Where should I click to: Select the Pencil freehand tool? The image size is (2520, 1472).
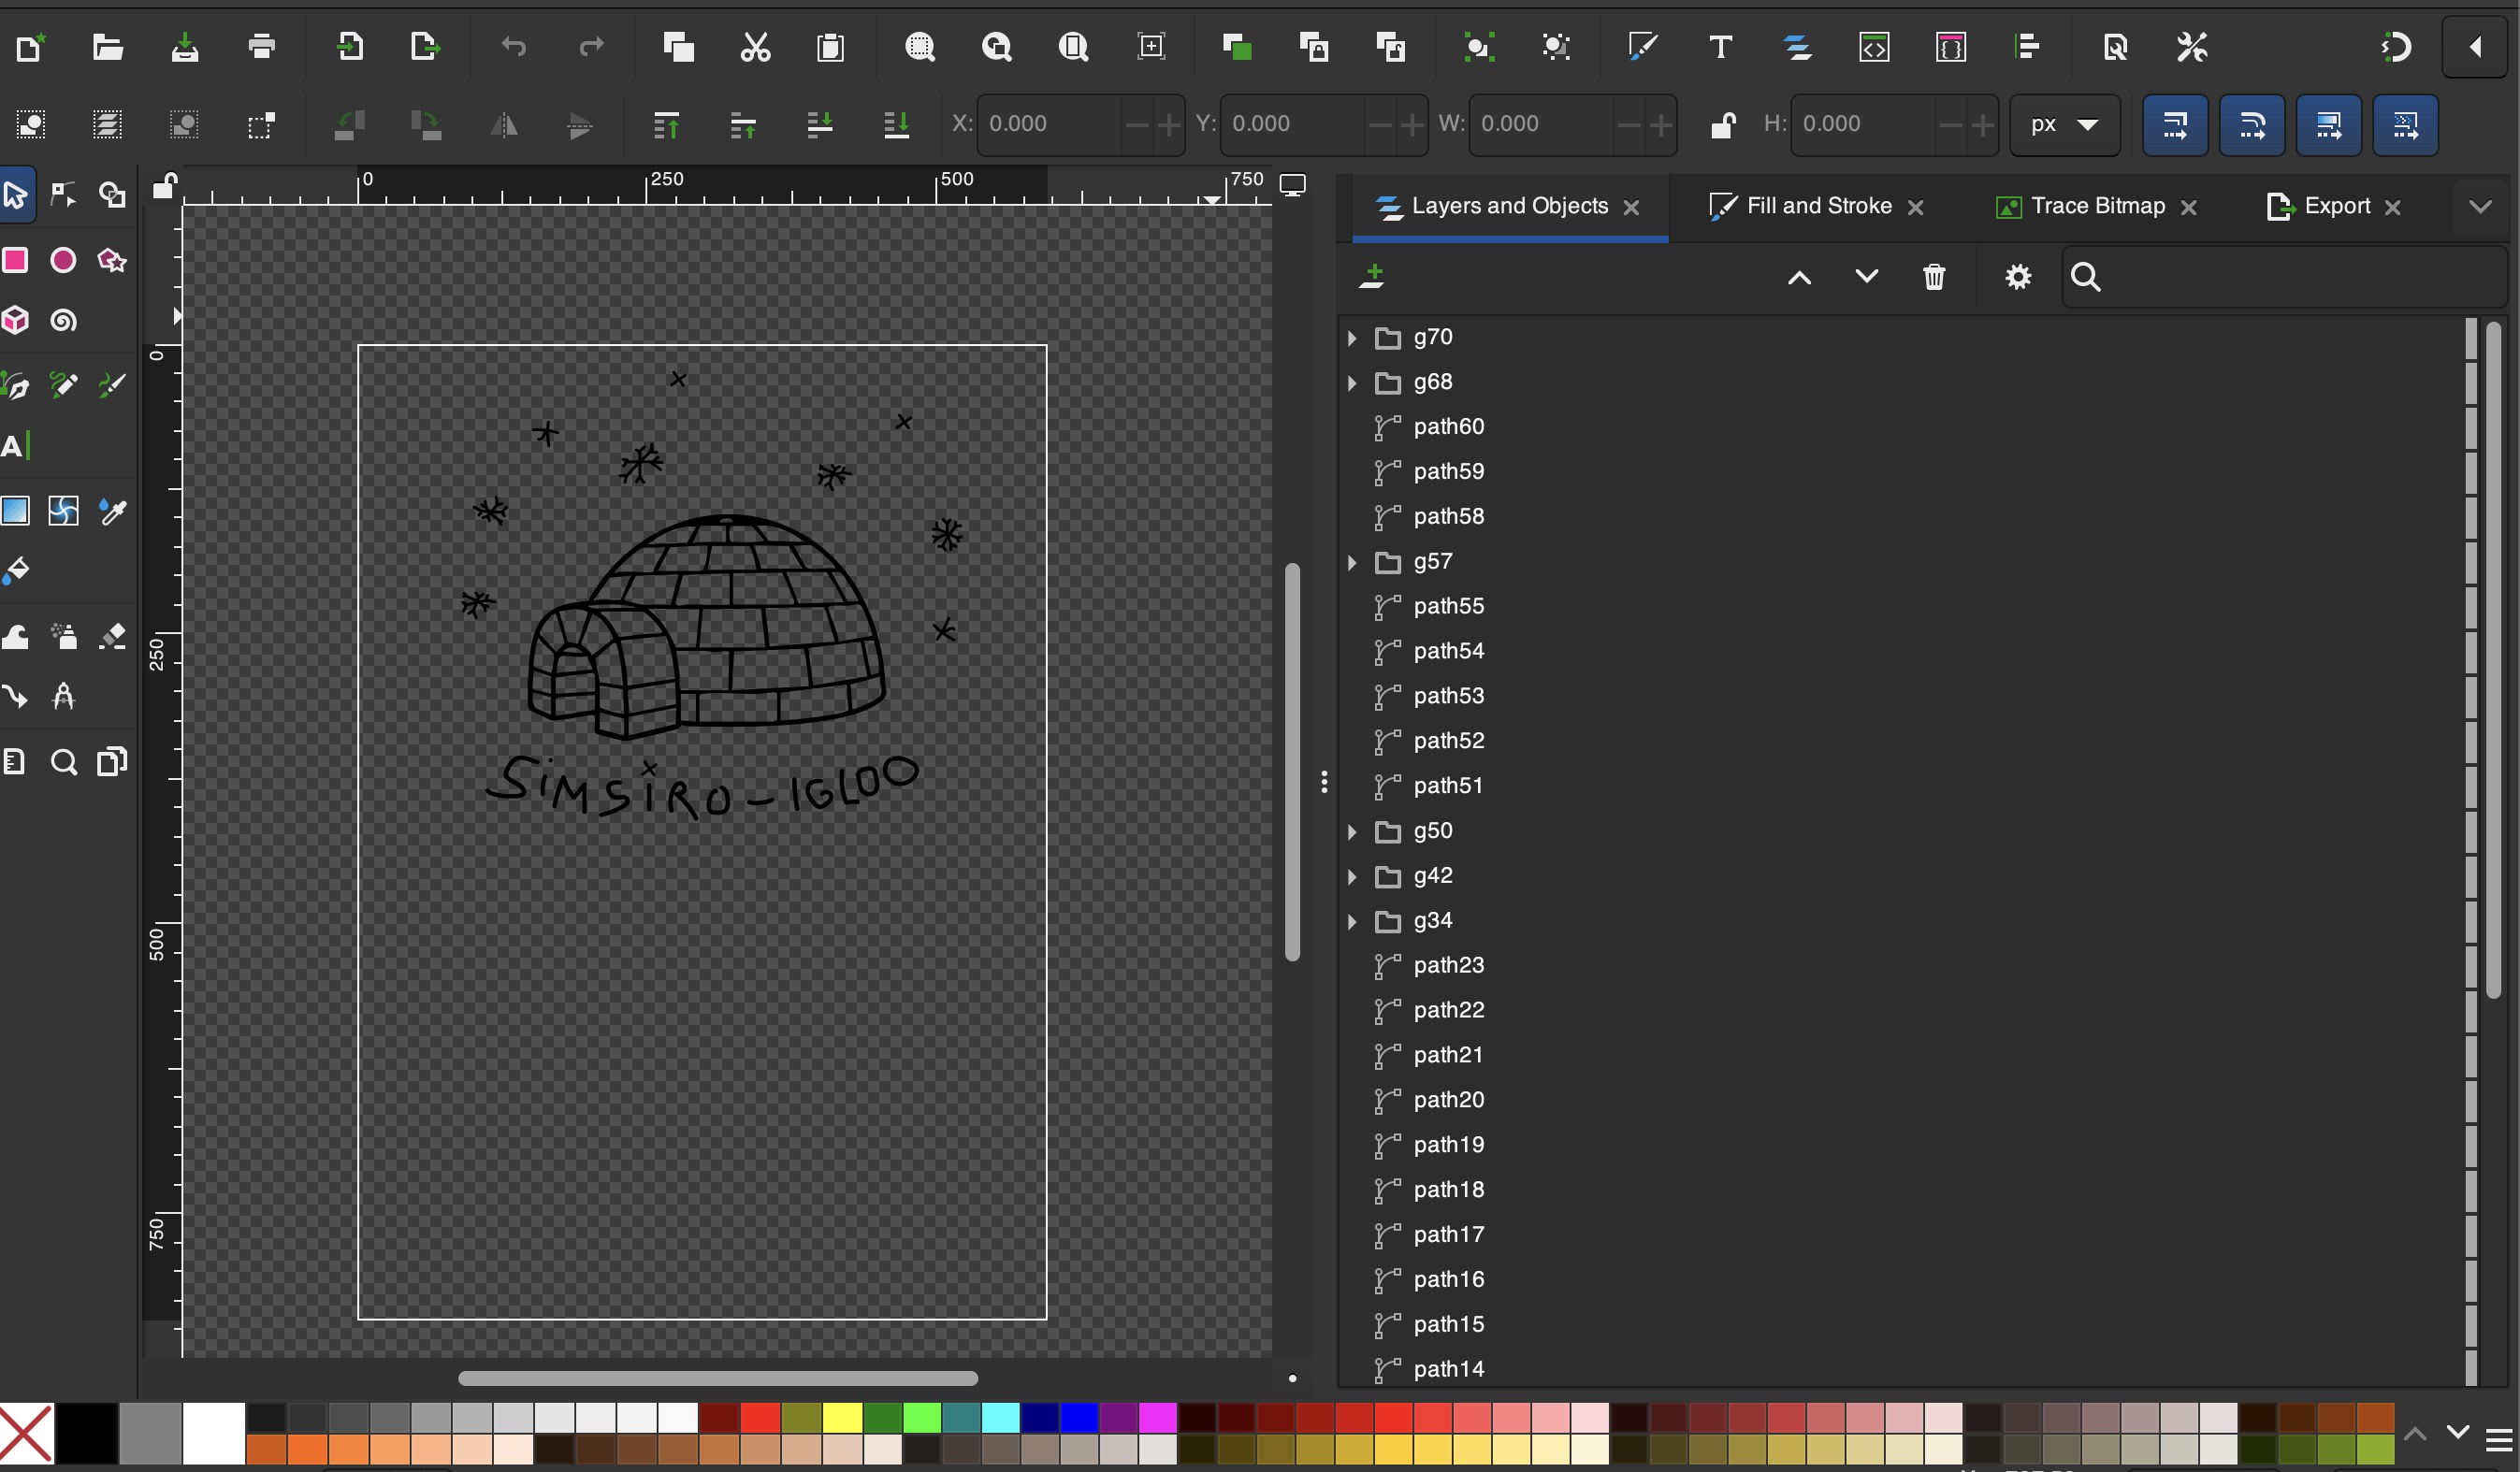tap(63, 385)
